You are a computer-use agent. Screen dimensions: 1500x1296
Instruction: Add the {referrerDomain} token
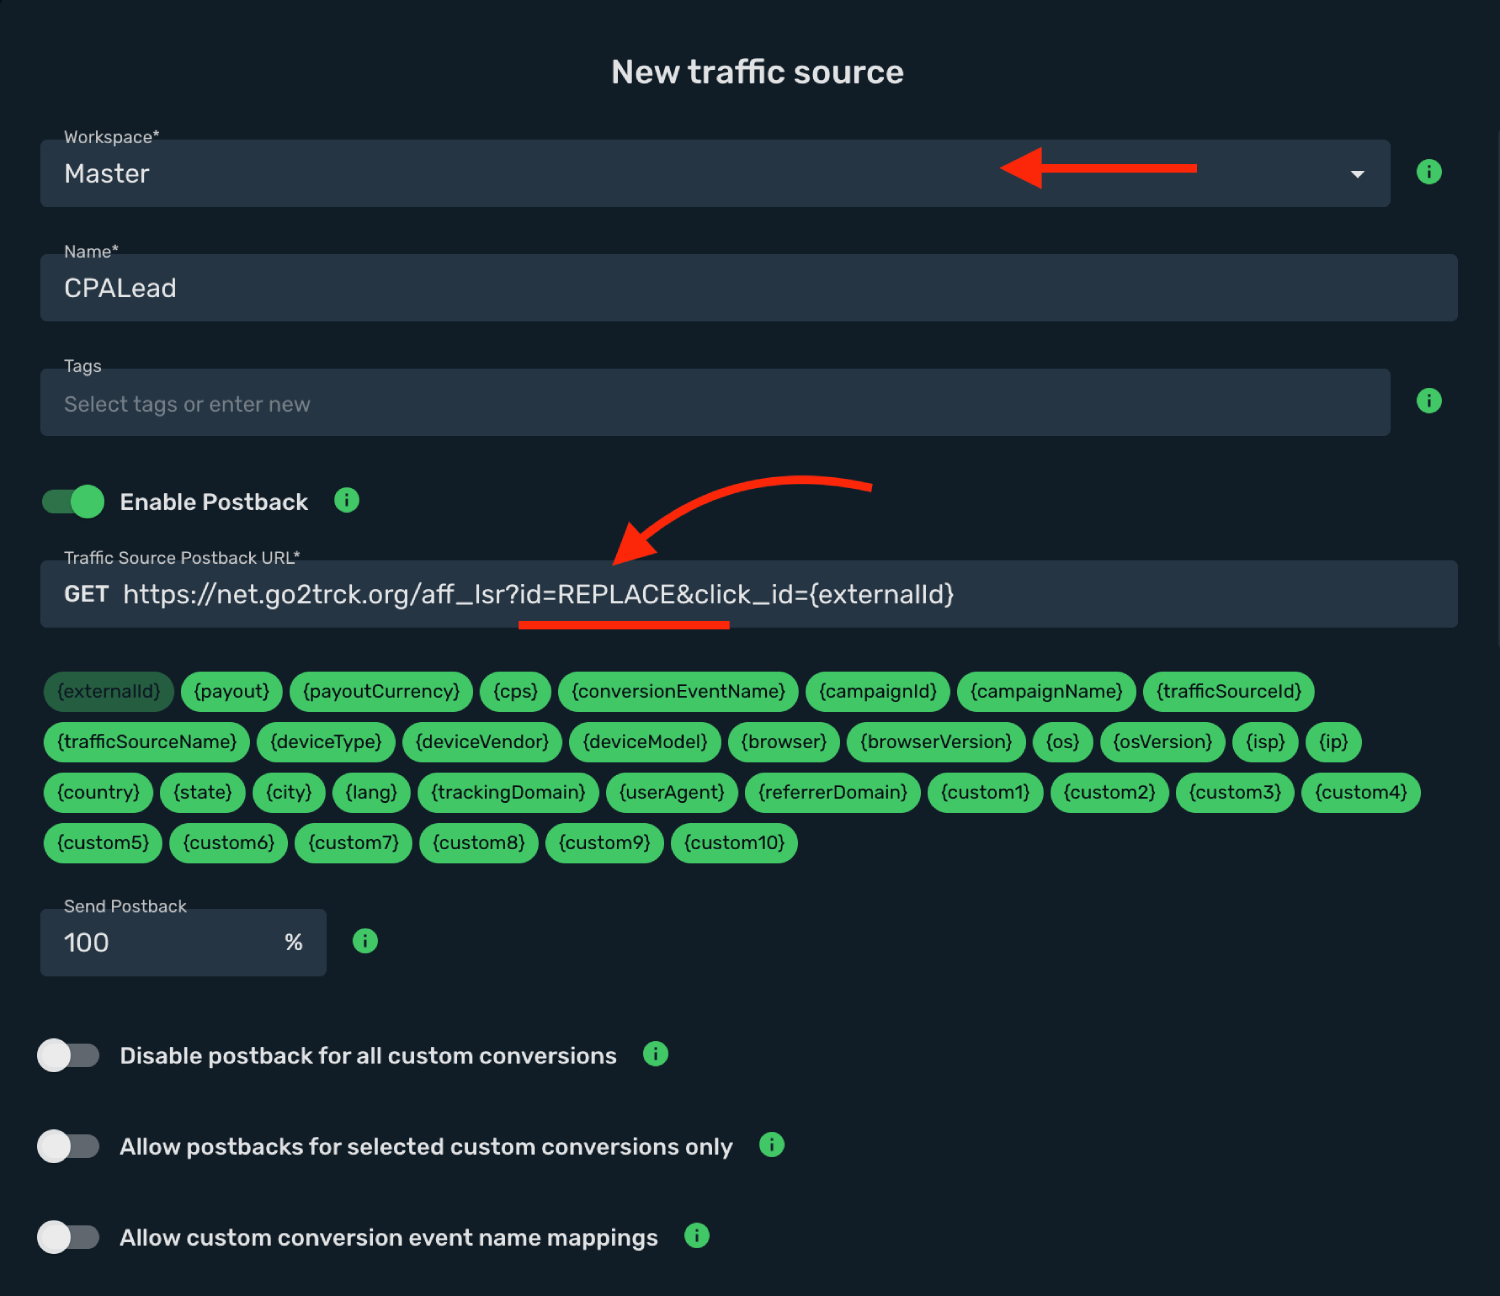[833, 793]
